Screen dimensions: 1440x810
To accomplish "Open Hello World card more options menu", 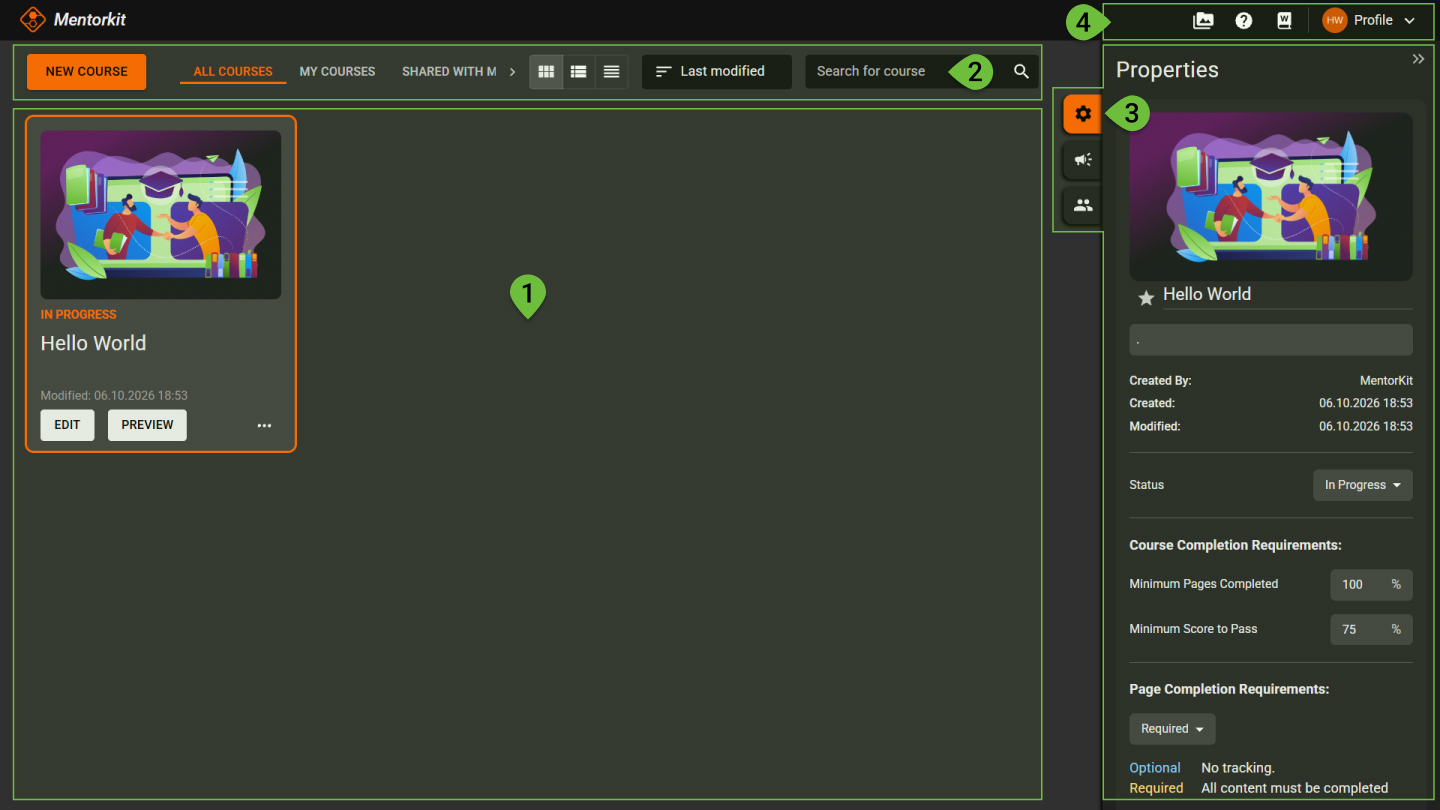I will pyautogui.click(x=264, y=425).
